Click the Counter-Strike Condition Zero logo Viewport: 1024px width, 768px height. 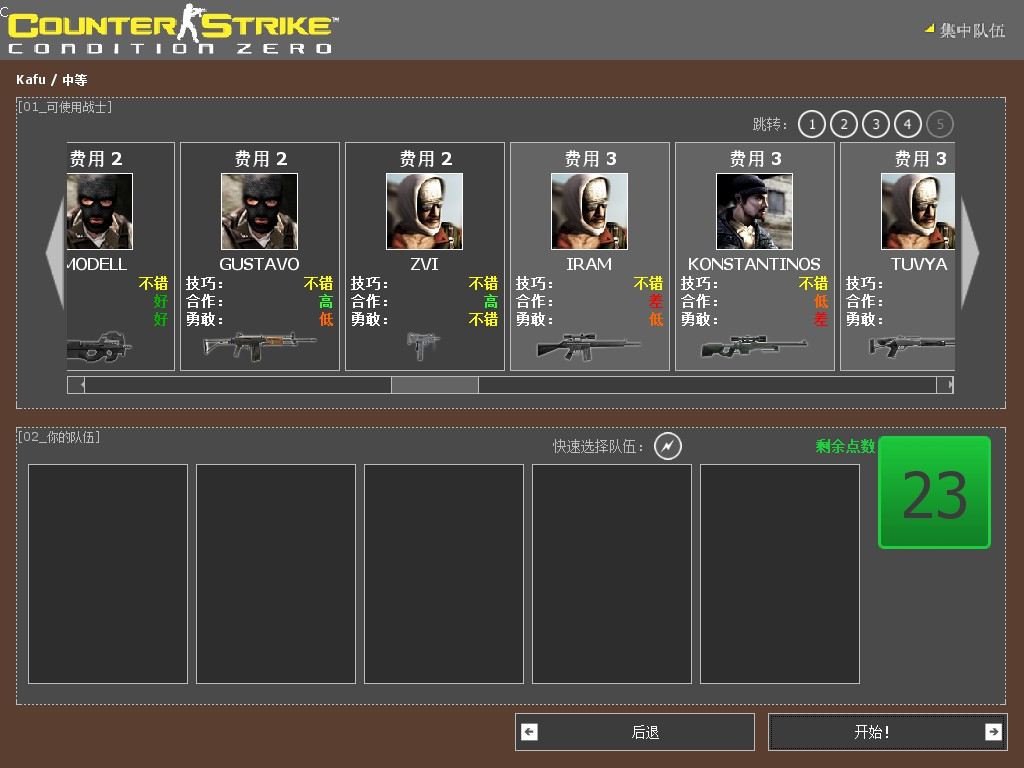click(172, 30)
